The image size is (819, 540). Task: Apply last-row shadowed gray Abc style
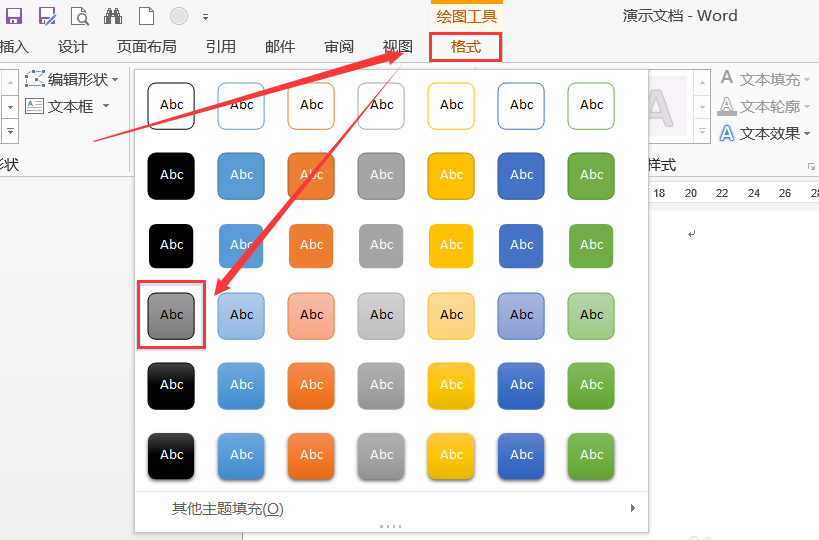381,456
